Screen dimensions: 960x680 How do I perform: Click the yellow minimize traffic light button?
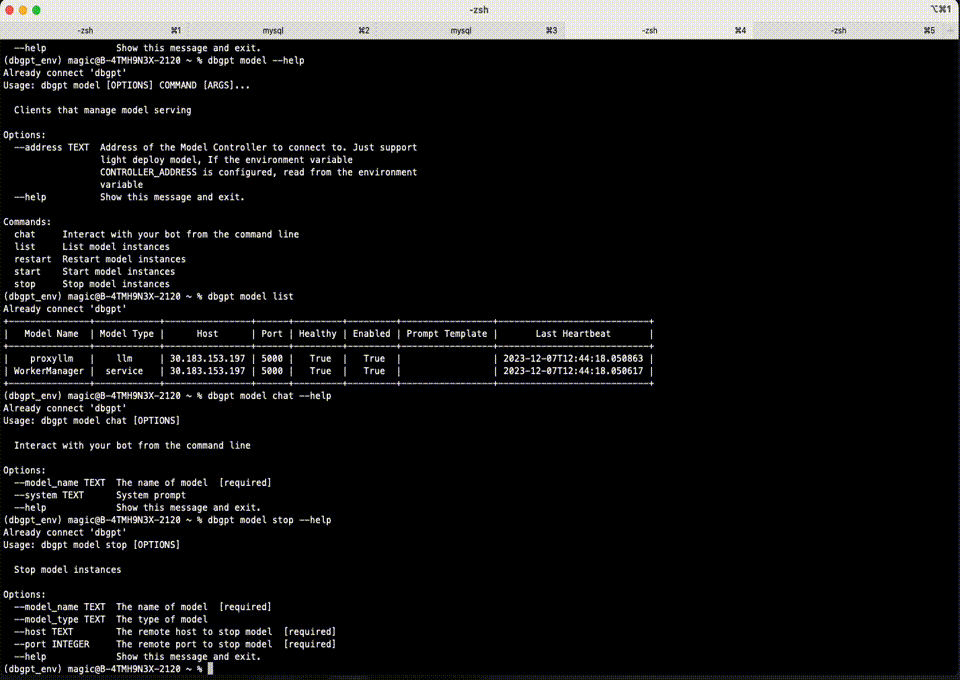click(x=25, y=10)
